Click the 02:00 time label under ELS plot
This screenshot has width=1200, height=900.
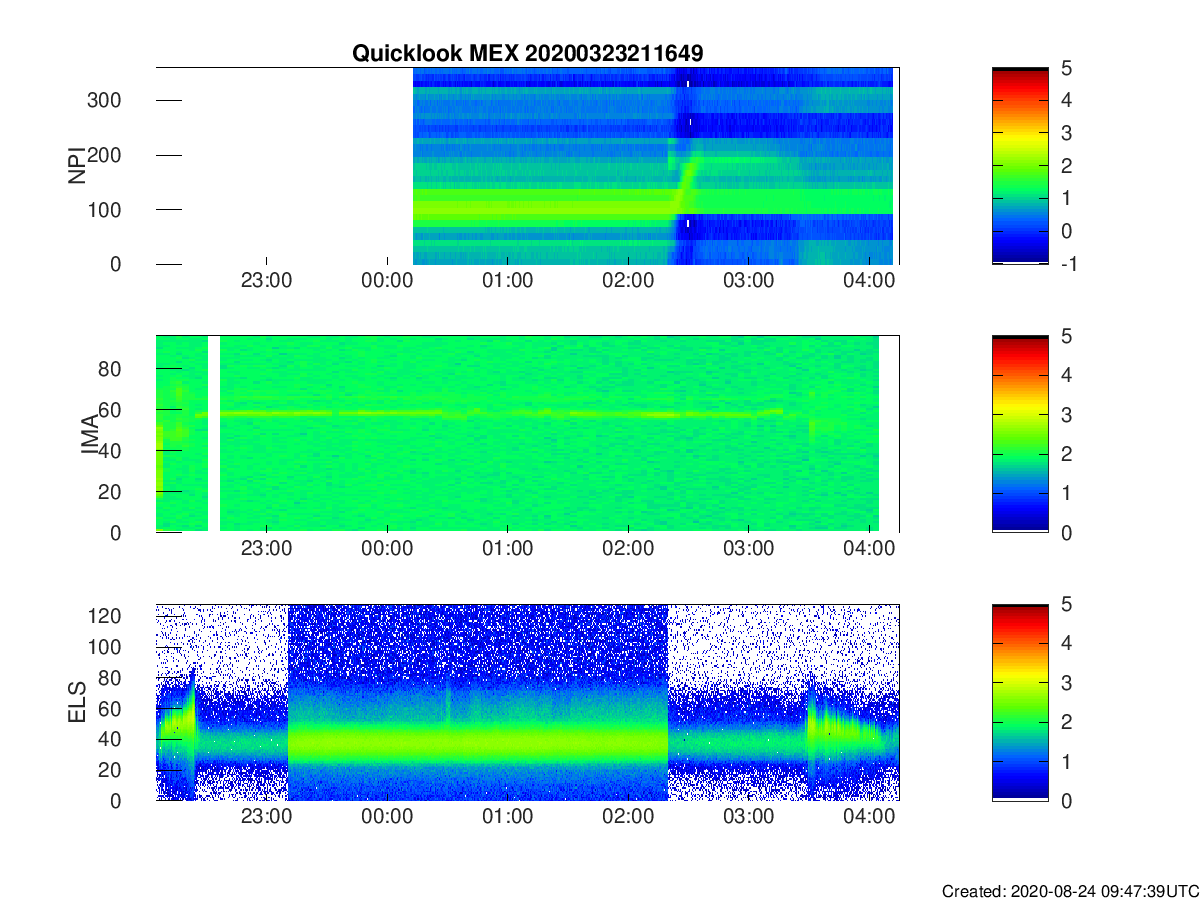pyautogui.click(x=628, y=817)
